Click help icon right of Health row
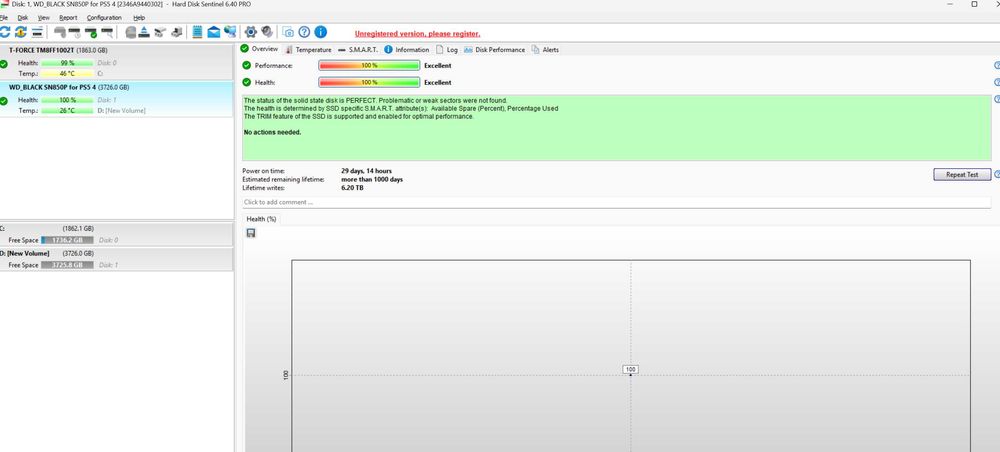The image size is (1000, 452). [997, 82]
